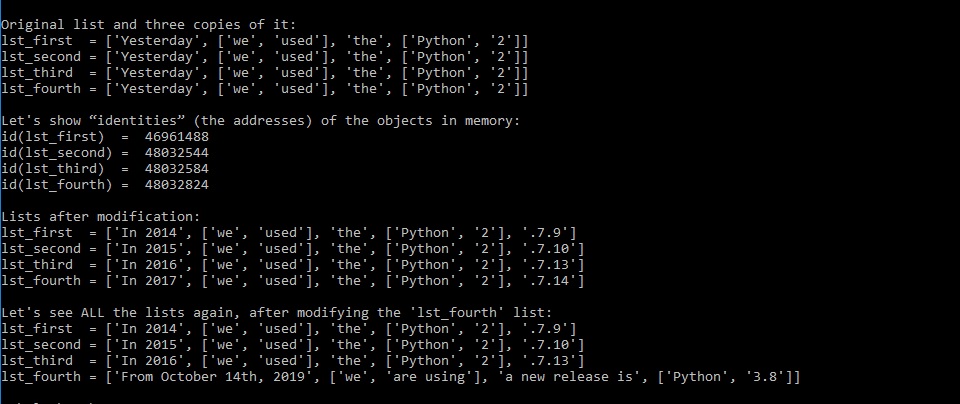The image size is (960, 404).
Task: Click the string 'a new release is'
Action: pos(569,376)
